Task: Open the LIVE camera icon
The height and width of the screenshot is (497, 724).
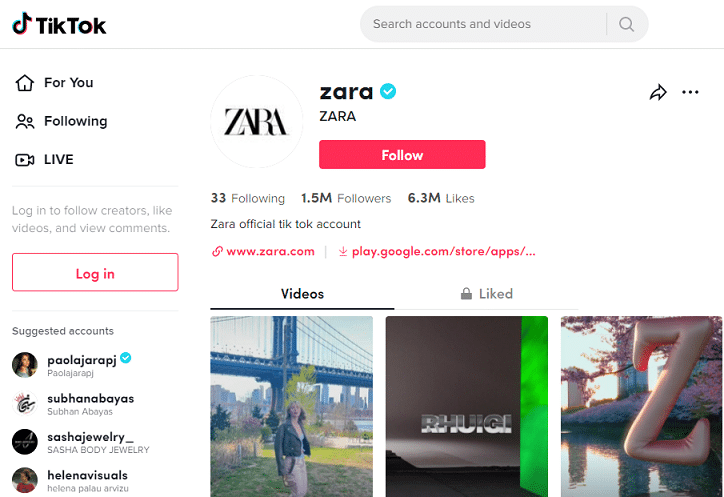Action: 24,160
